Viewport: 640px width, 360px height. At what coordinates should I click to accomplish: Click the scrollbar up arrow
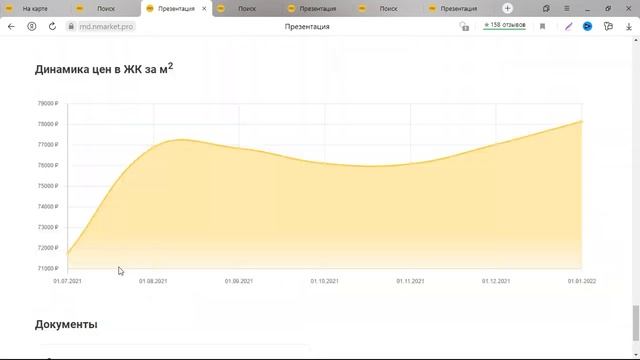click(x=636, y=40)
